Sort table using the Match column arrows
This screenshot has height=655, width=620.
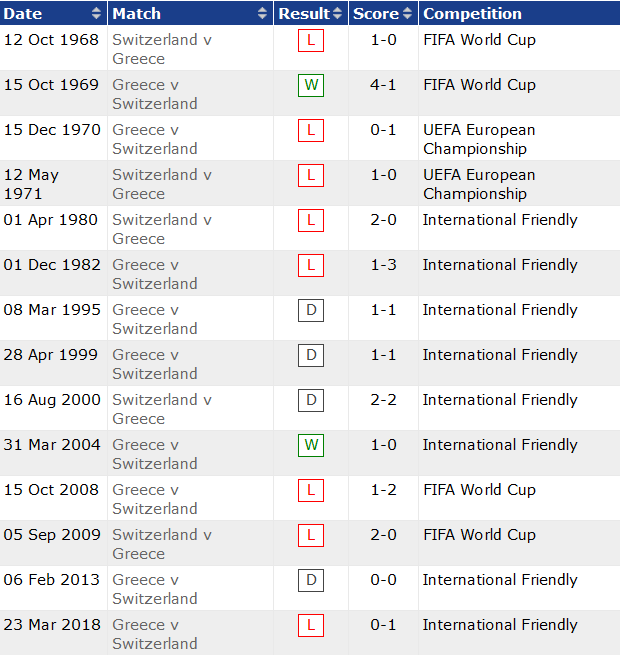263,14
